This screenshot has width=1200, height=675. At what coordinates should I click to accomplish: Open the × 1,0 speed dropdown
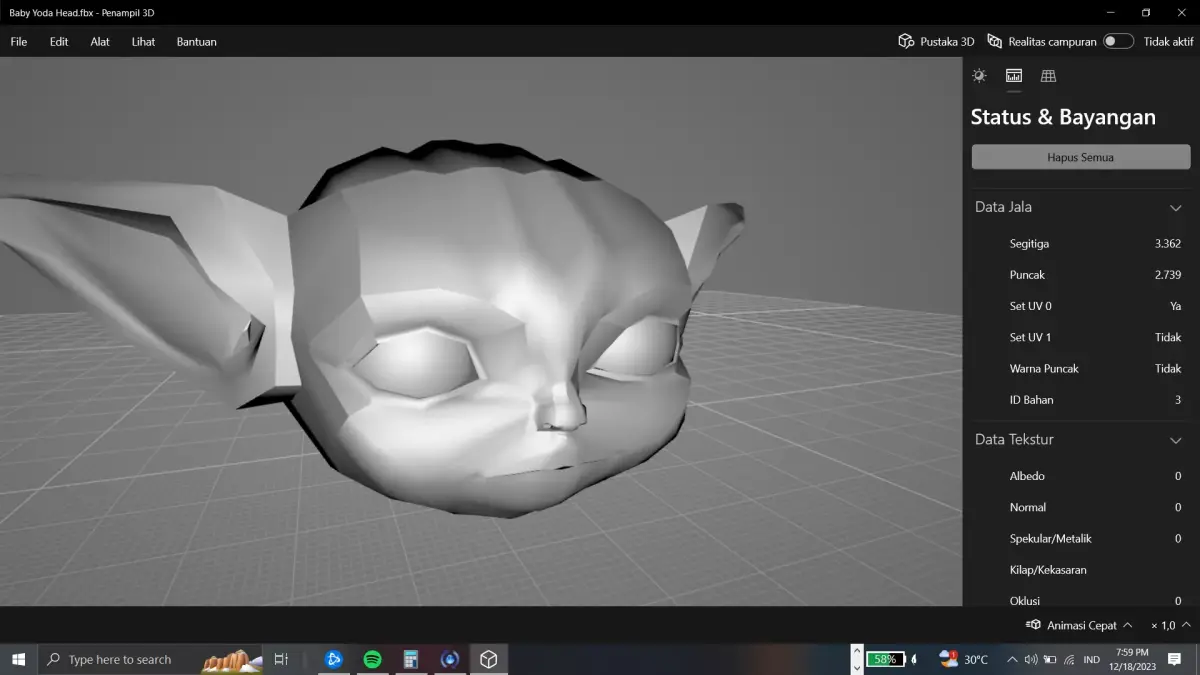pyautogui.click(x=1170, y=625)
